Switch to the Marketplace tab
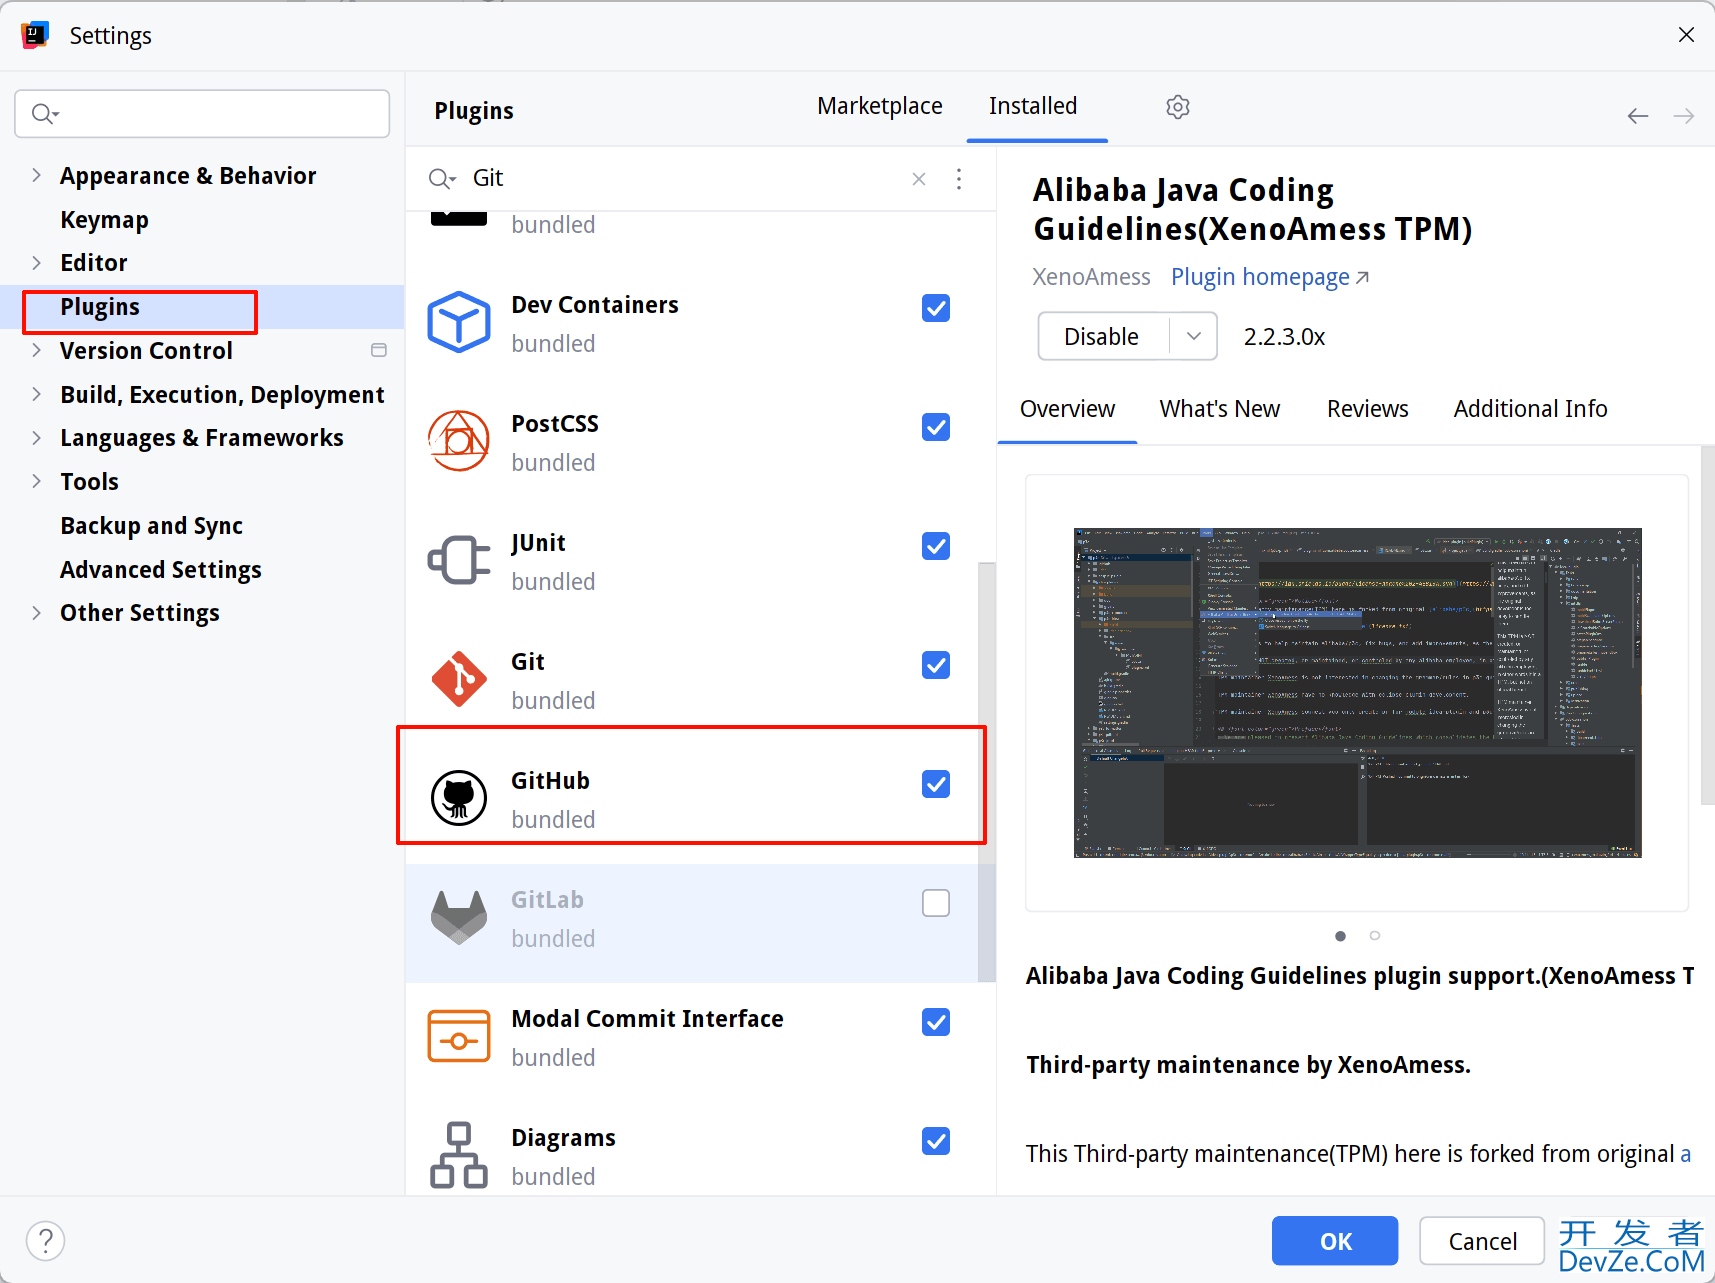This screenshot has height=1283, width=1715. pos(880,106)
